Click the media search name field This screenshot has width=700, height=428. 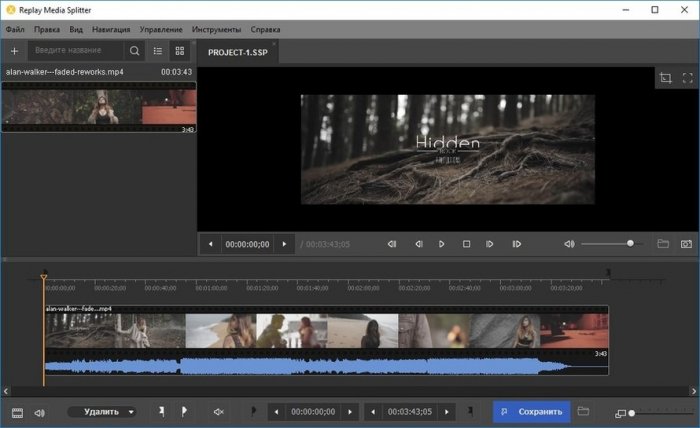pos(78,50)
